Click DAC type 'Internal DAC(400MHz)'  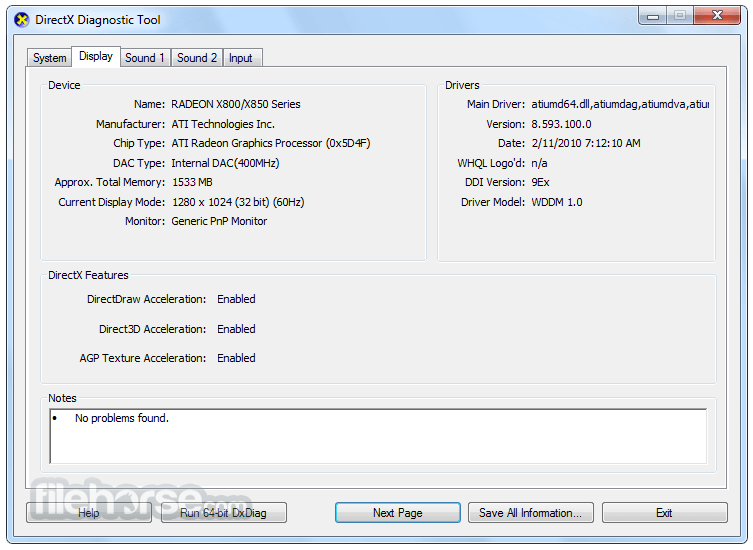[225, 163]
